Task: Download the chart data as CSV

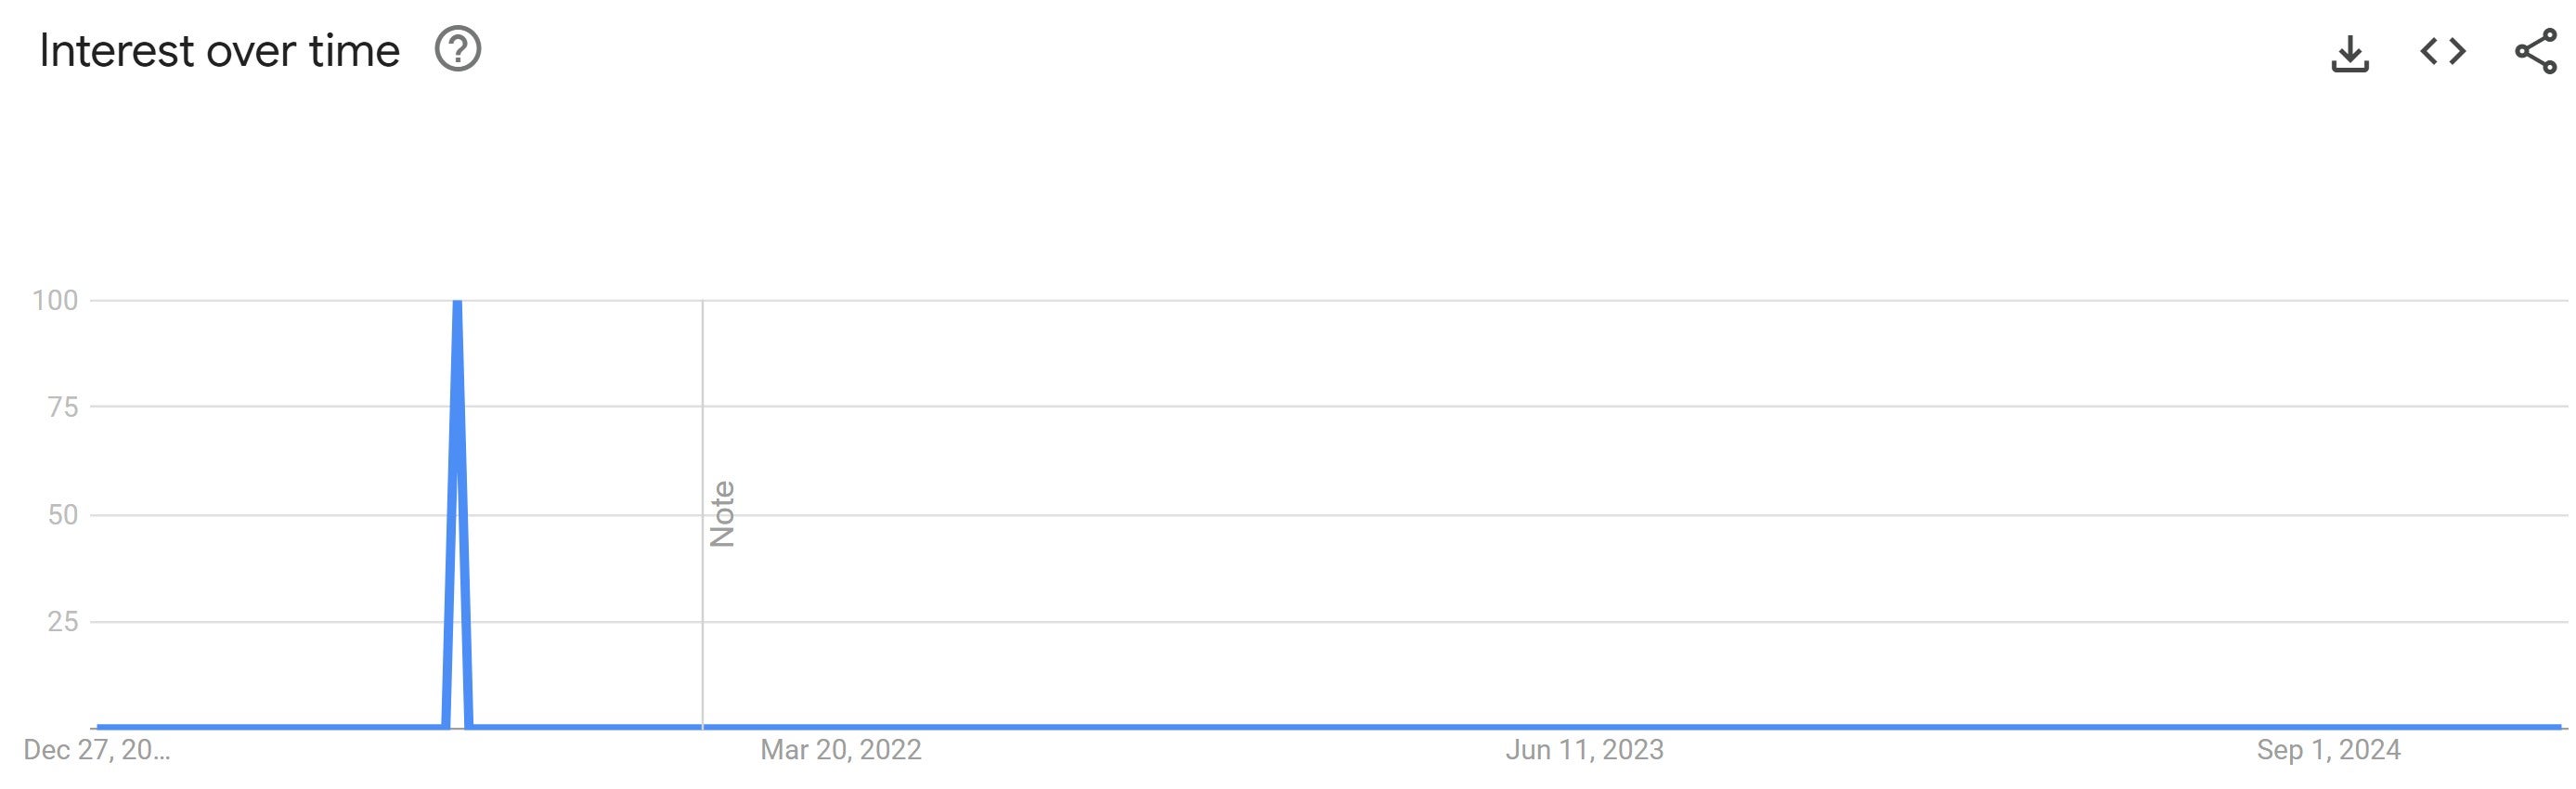Action: tap(2349, 53)
